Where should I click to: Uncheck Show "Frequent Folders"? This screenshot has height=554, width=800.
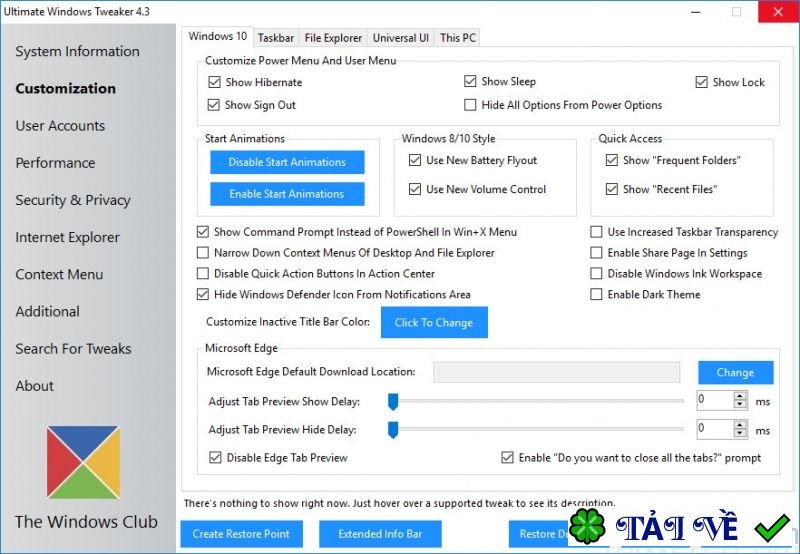pos(612,160)
